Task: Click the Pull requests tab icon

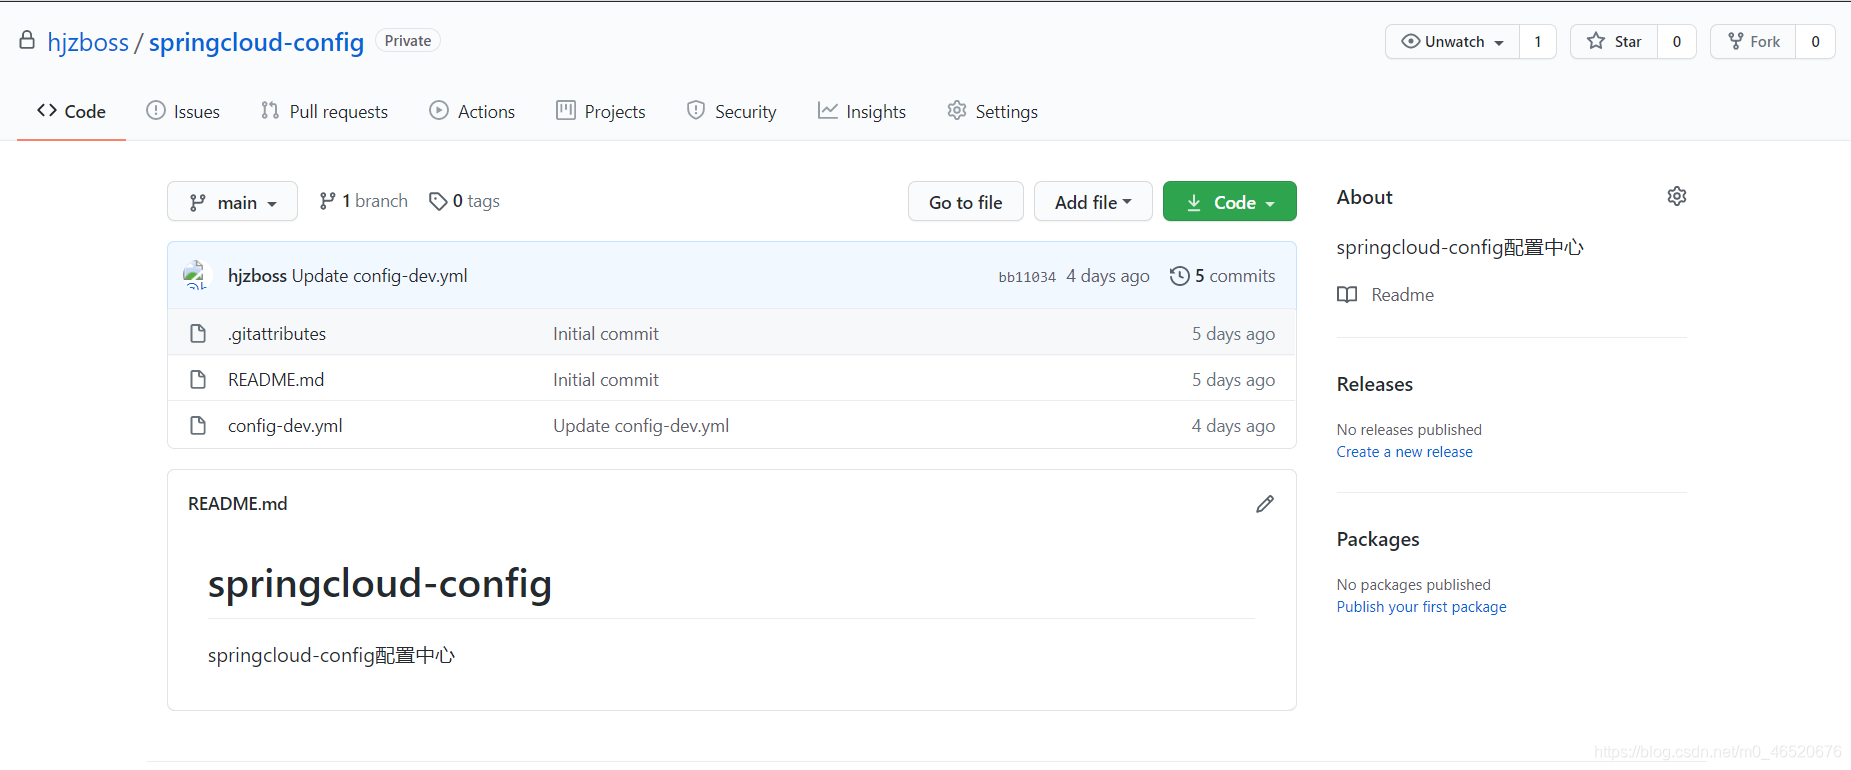Action: click(270, 110)
